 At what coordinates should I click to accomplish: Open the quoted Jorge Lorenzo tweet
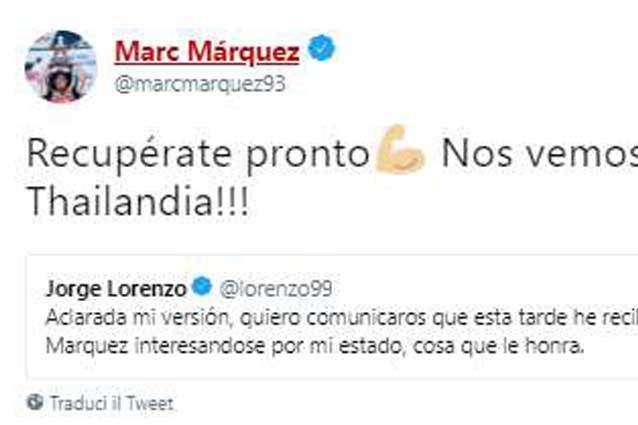pos(332,317)
